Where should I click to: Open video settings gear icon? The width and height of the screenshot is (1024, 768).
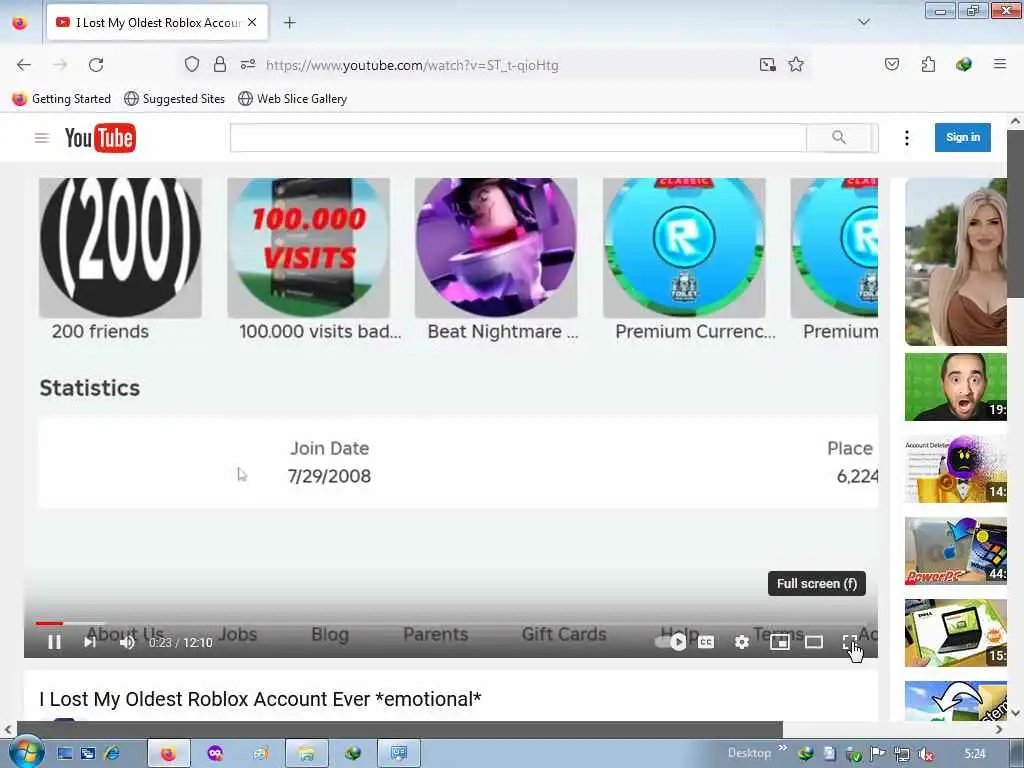741,643
